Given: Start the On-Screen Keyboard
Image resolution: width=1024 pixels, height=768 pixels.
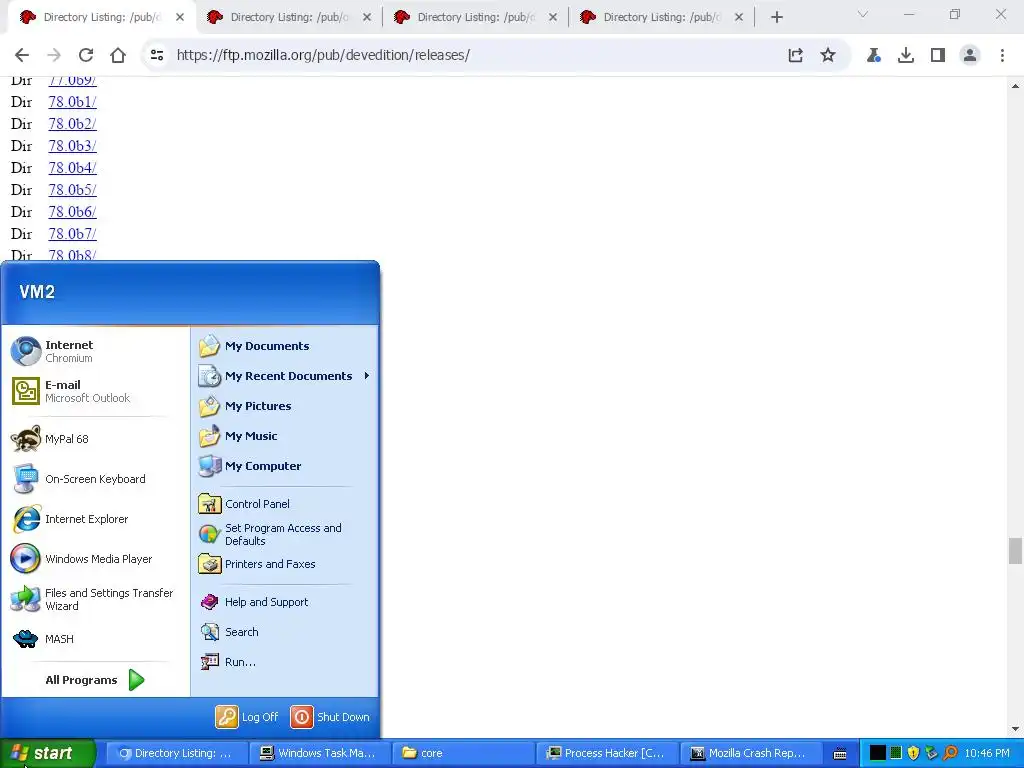Looking at the screenshot, I should coord(95,479).
